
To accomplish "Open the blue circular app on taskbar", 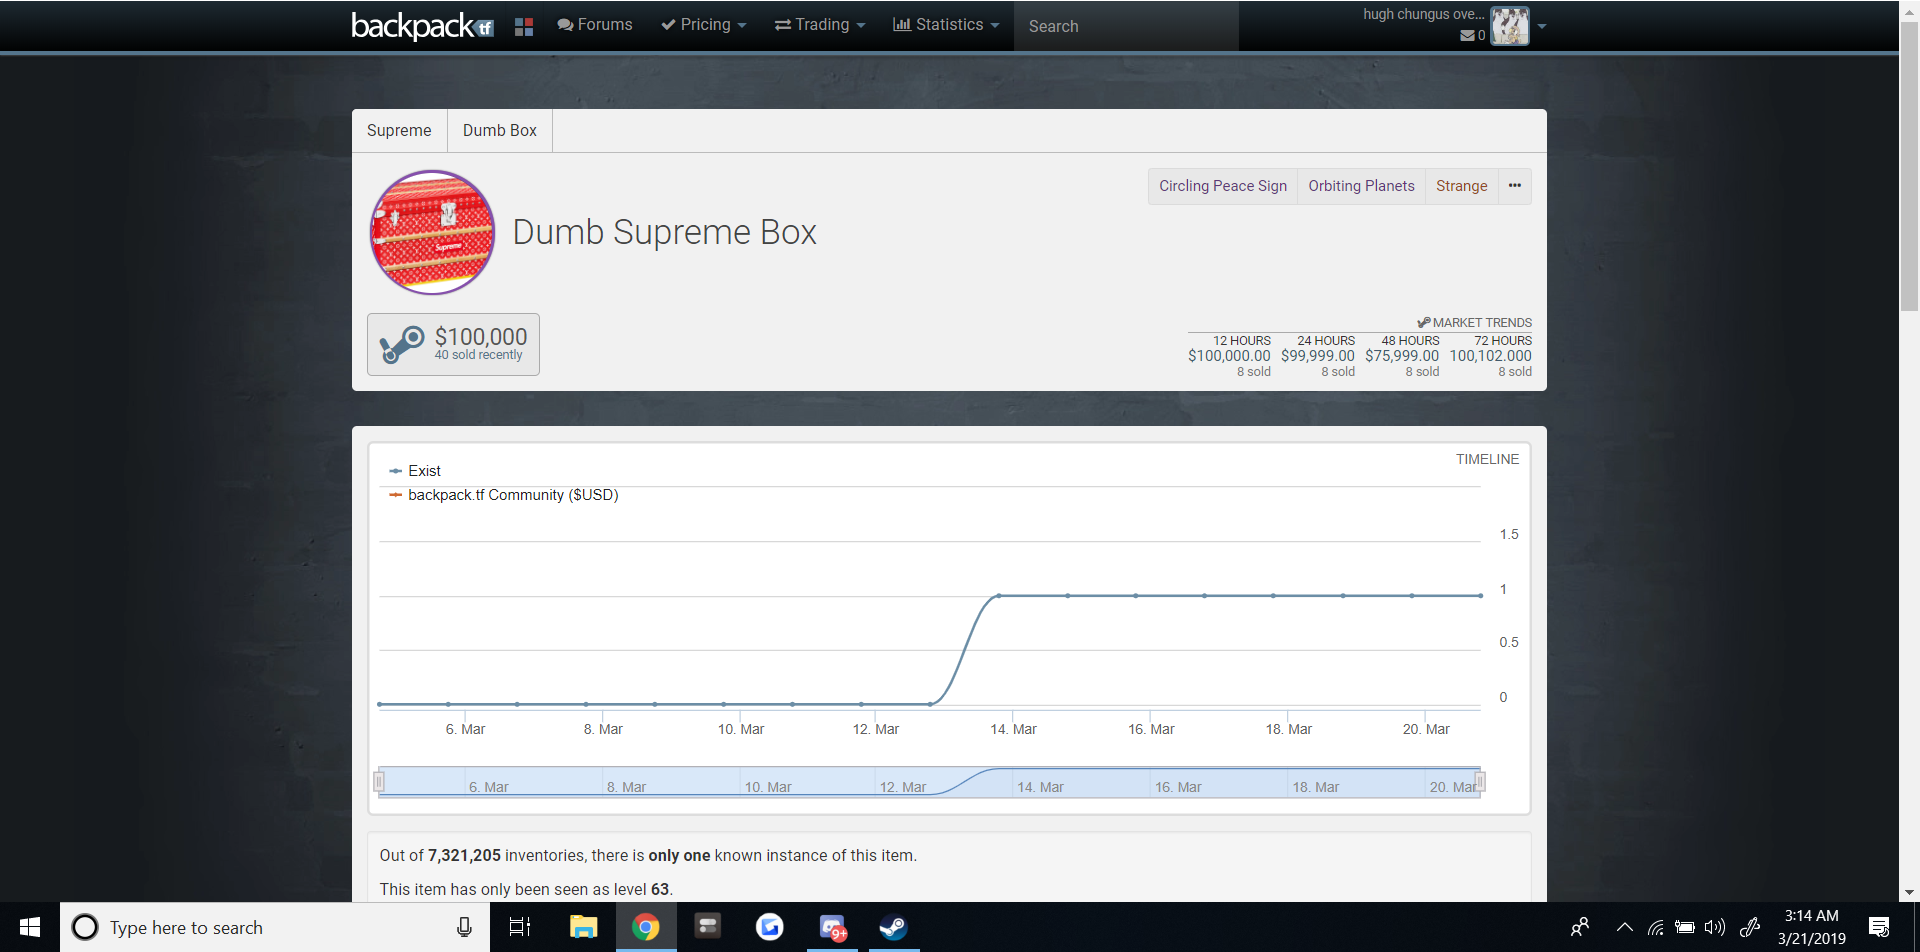I will click(x=770, y=927).
